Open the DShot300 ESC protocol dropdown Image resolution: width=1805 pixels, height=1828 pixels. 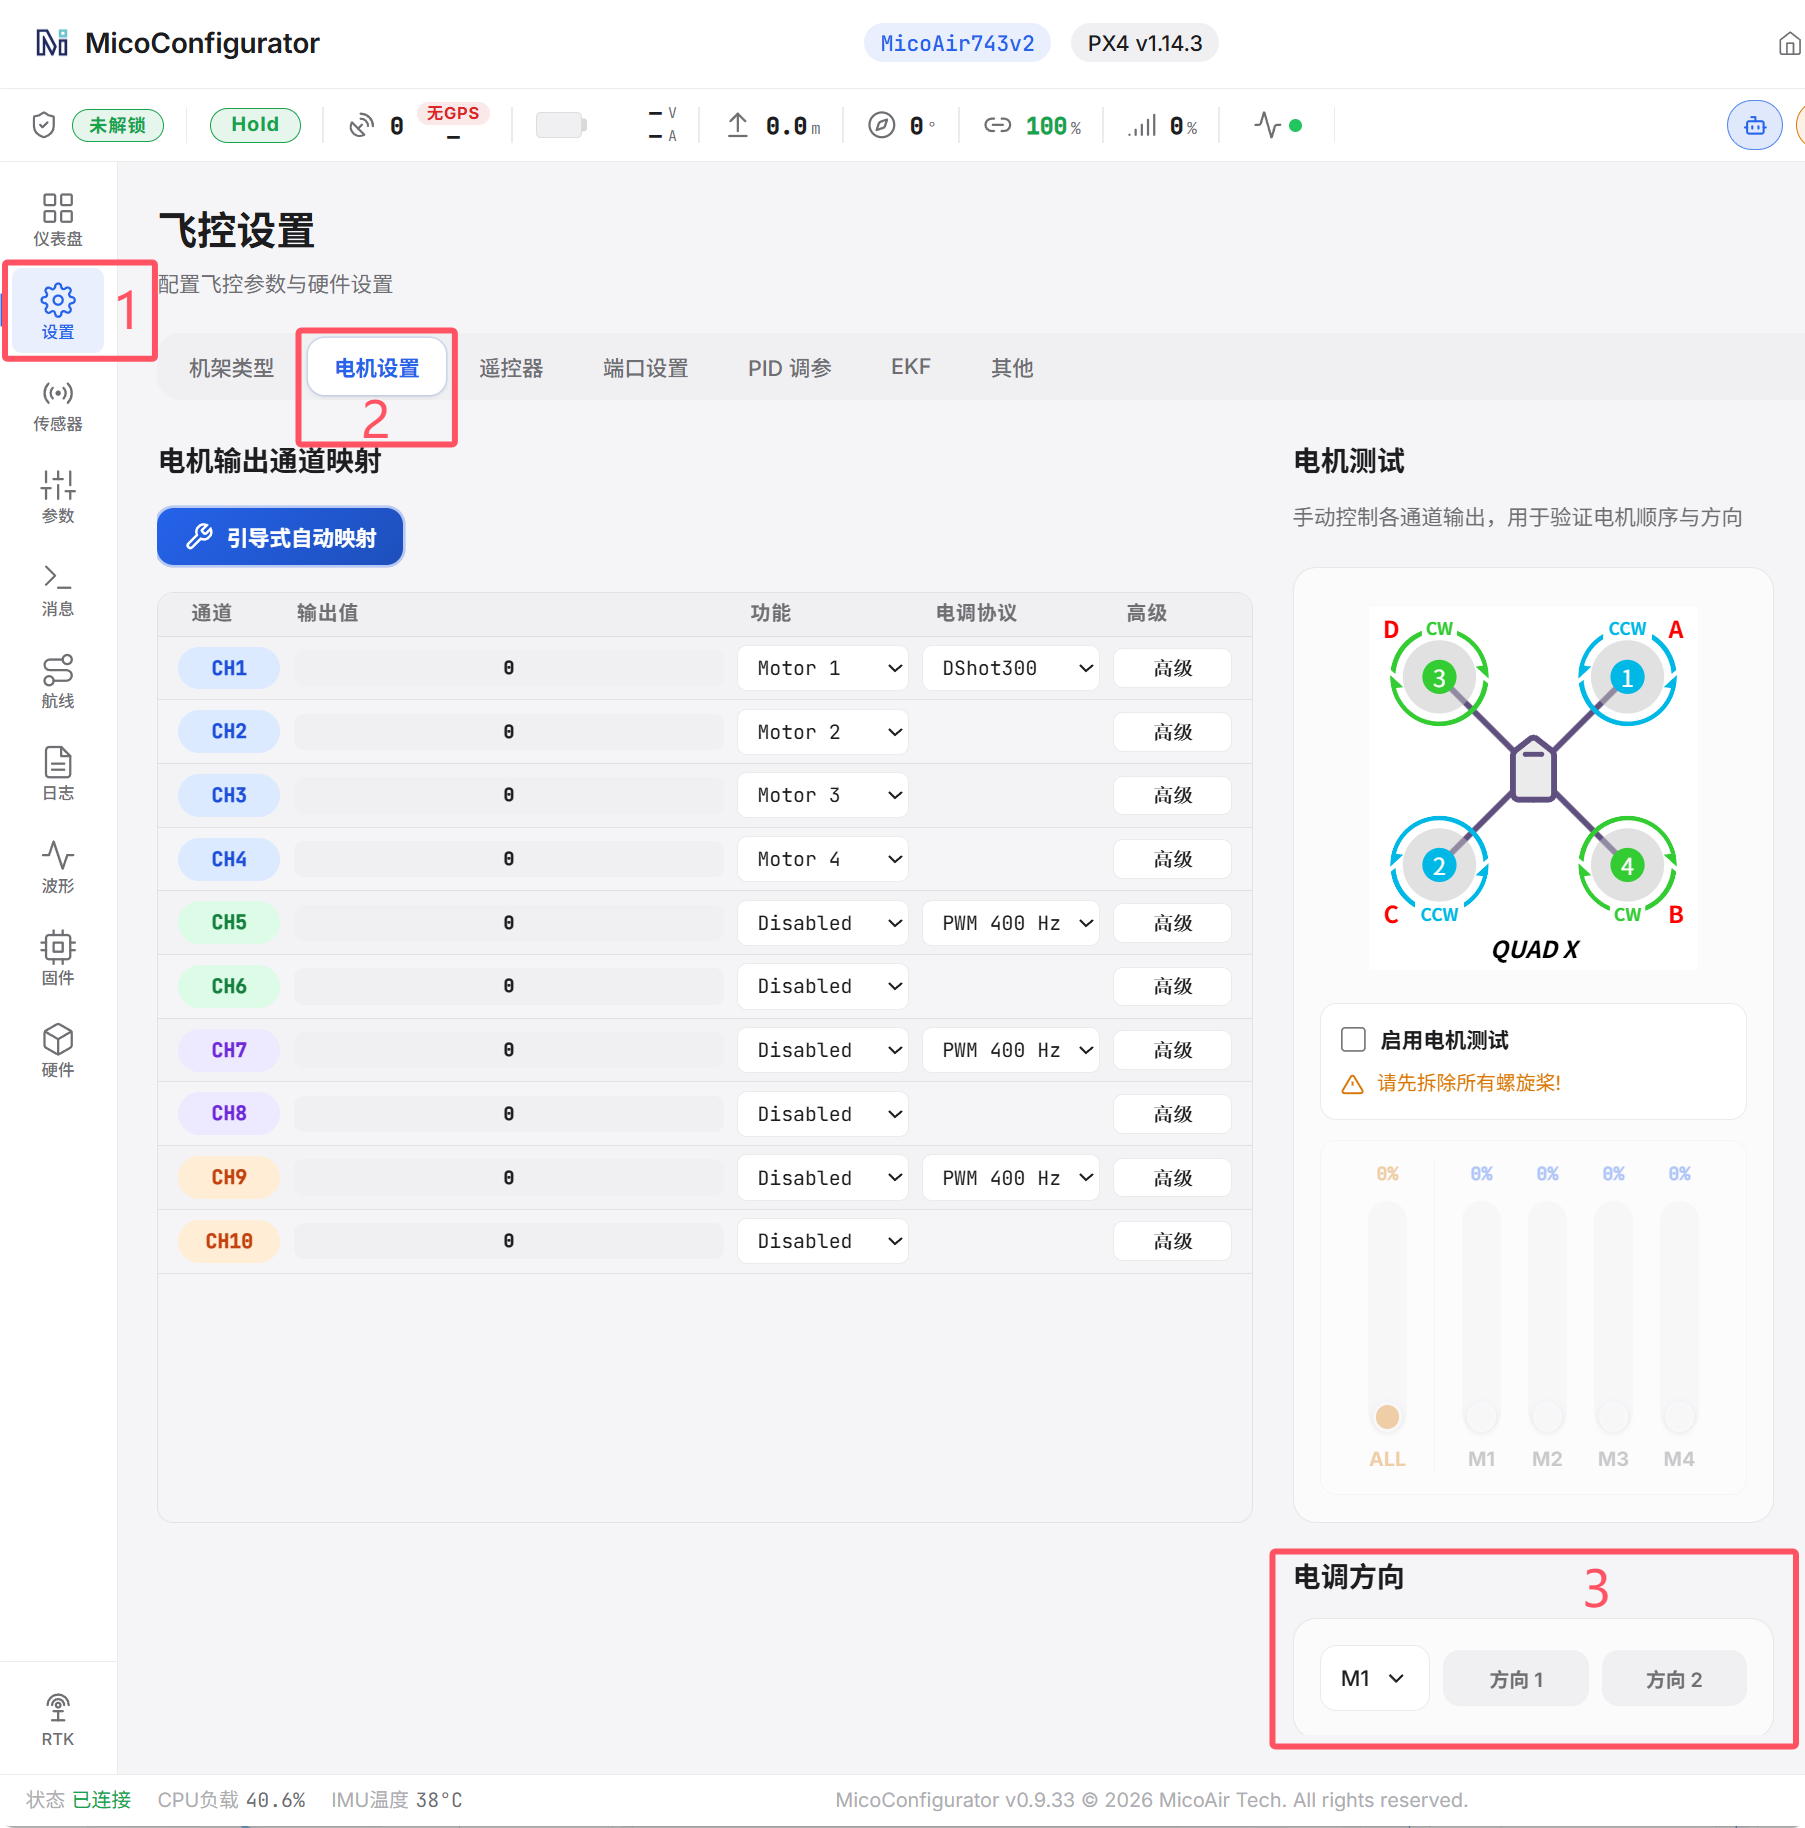coord(1010,668)
